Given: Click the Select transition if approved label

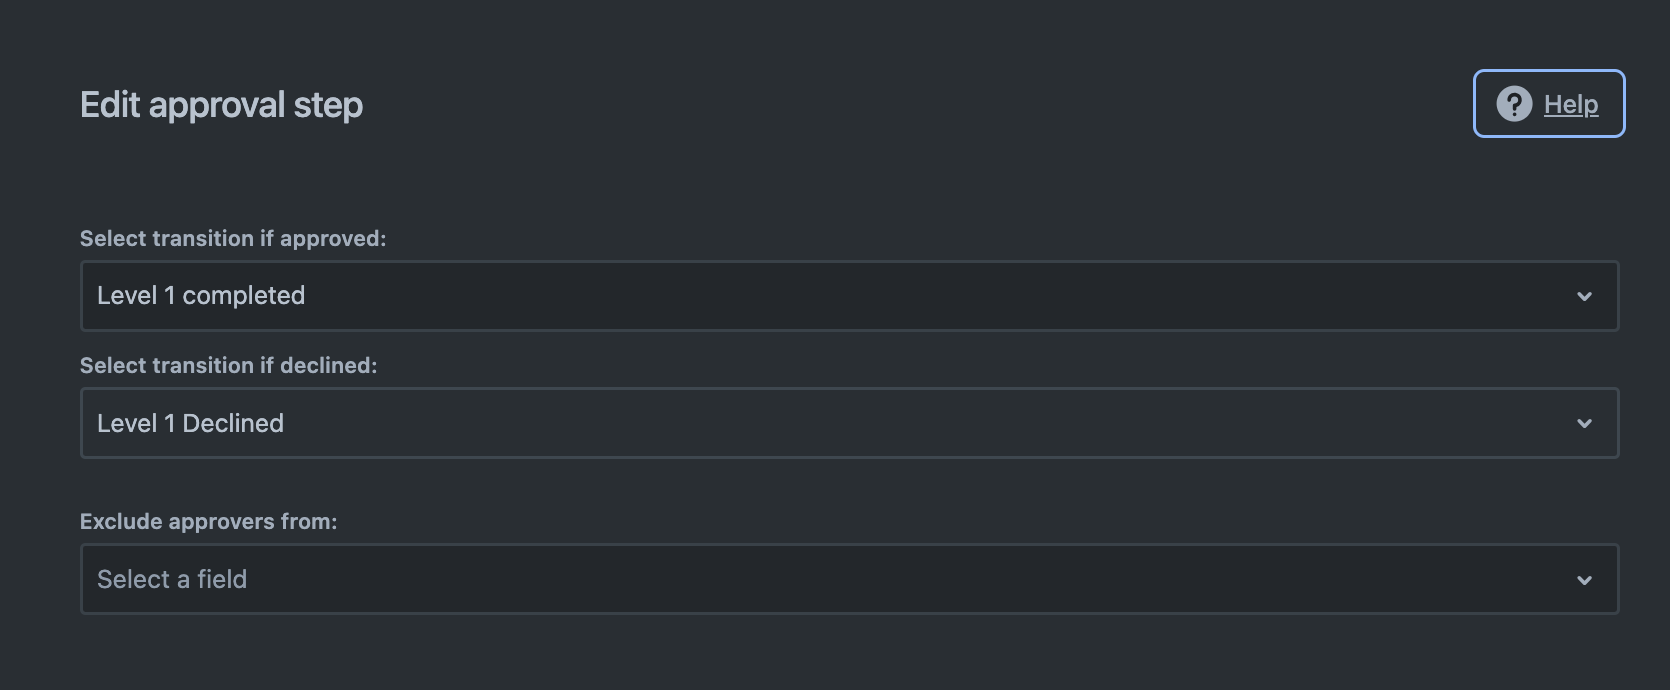Looking at the screenshot, I should pyautogui.click(x=233, y=239).
